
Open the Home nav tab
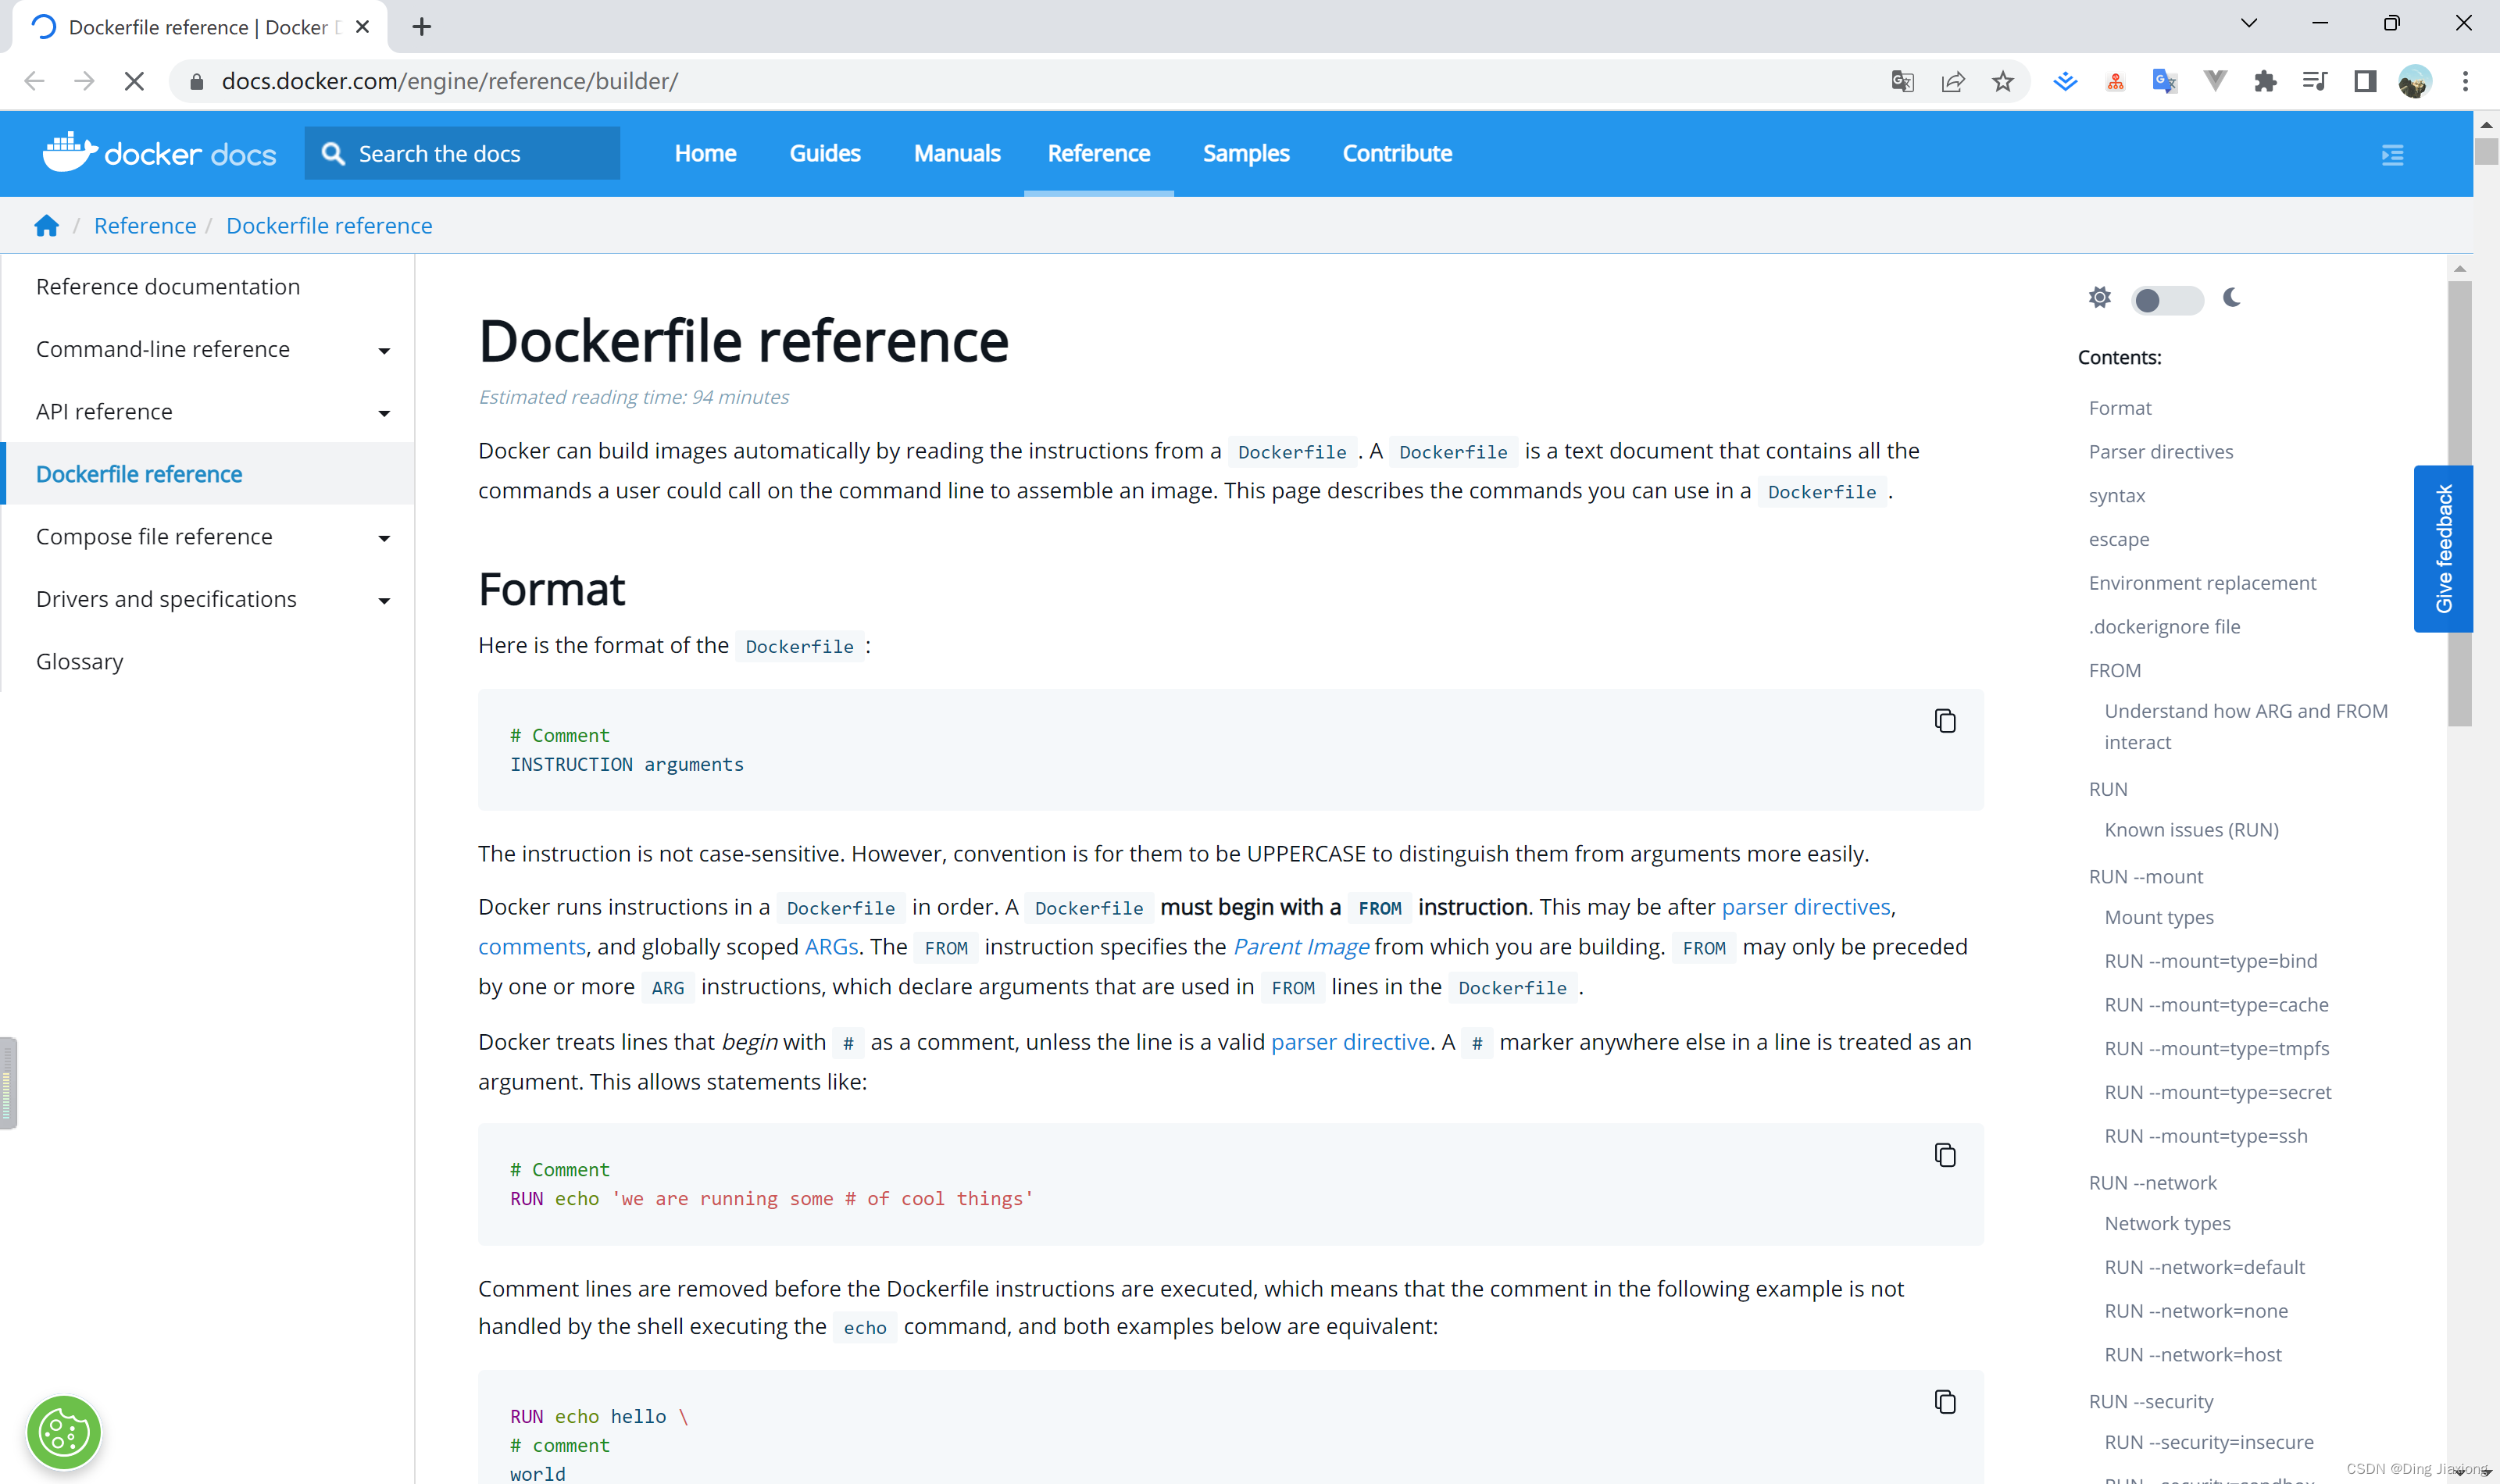click(705, 153)
